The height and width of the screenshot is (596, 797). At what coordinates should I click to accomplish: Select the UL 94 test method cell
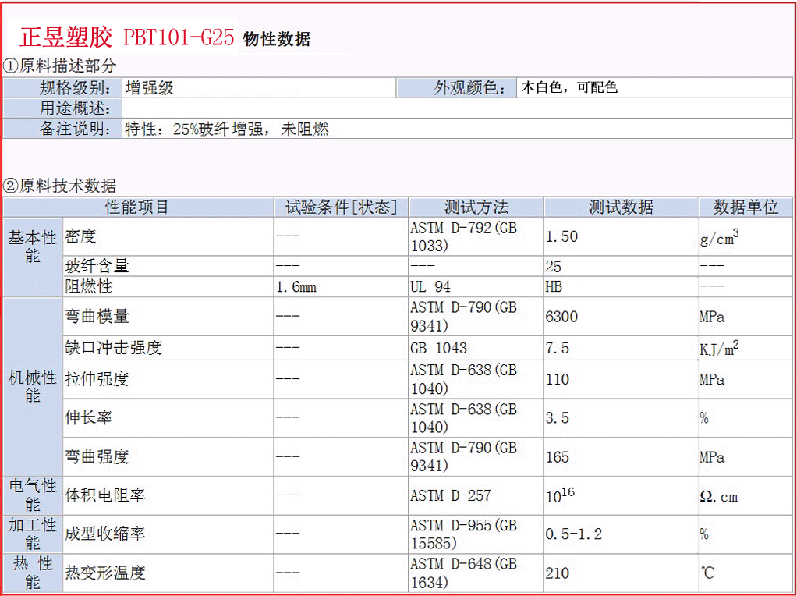[431, 287]
